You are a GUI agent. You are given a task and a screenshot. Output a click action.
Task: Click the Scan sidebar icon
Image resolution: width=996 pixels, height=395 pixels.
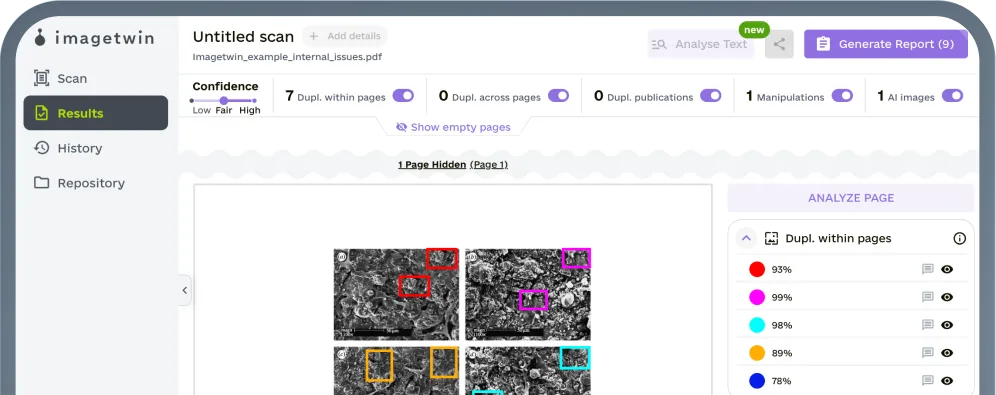(x=41, y=79)
